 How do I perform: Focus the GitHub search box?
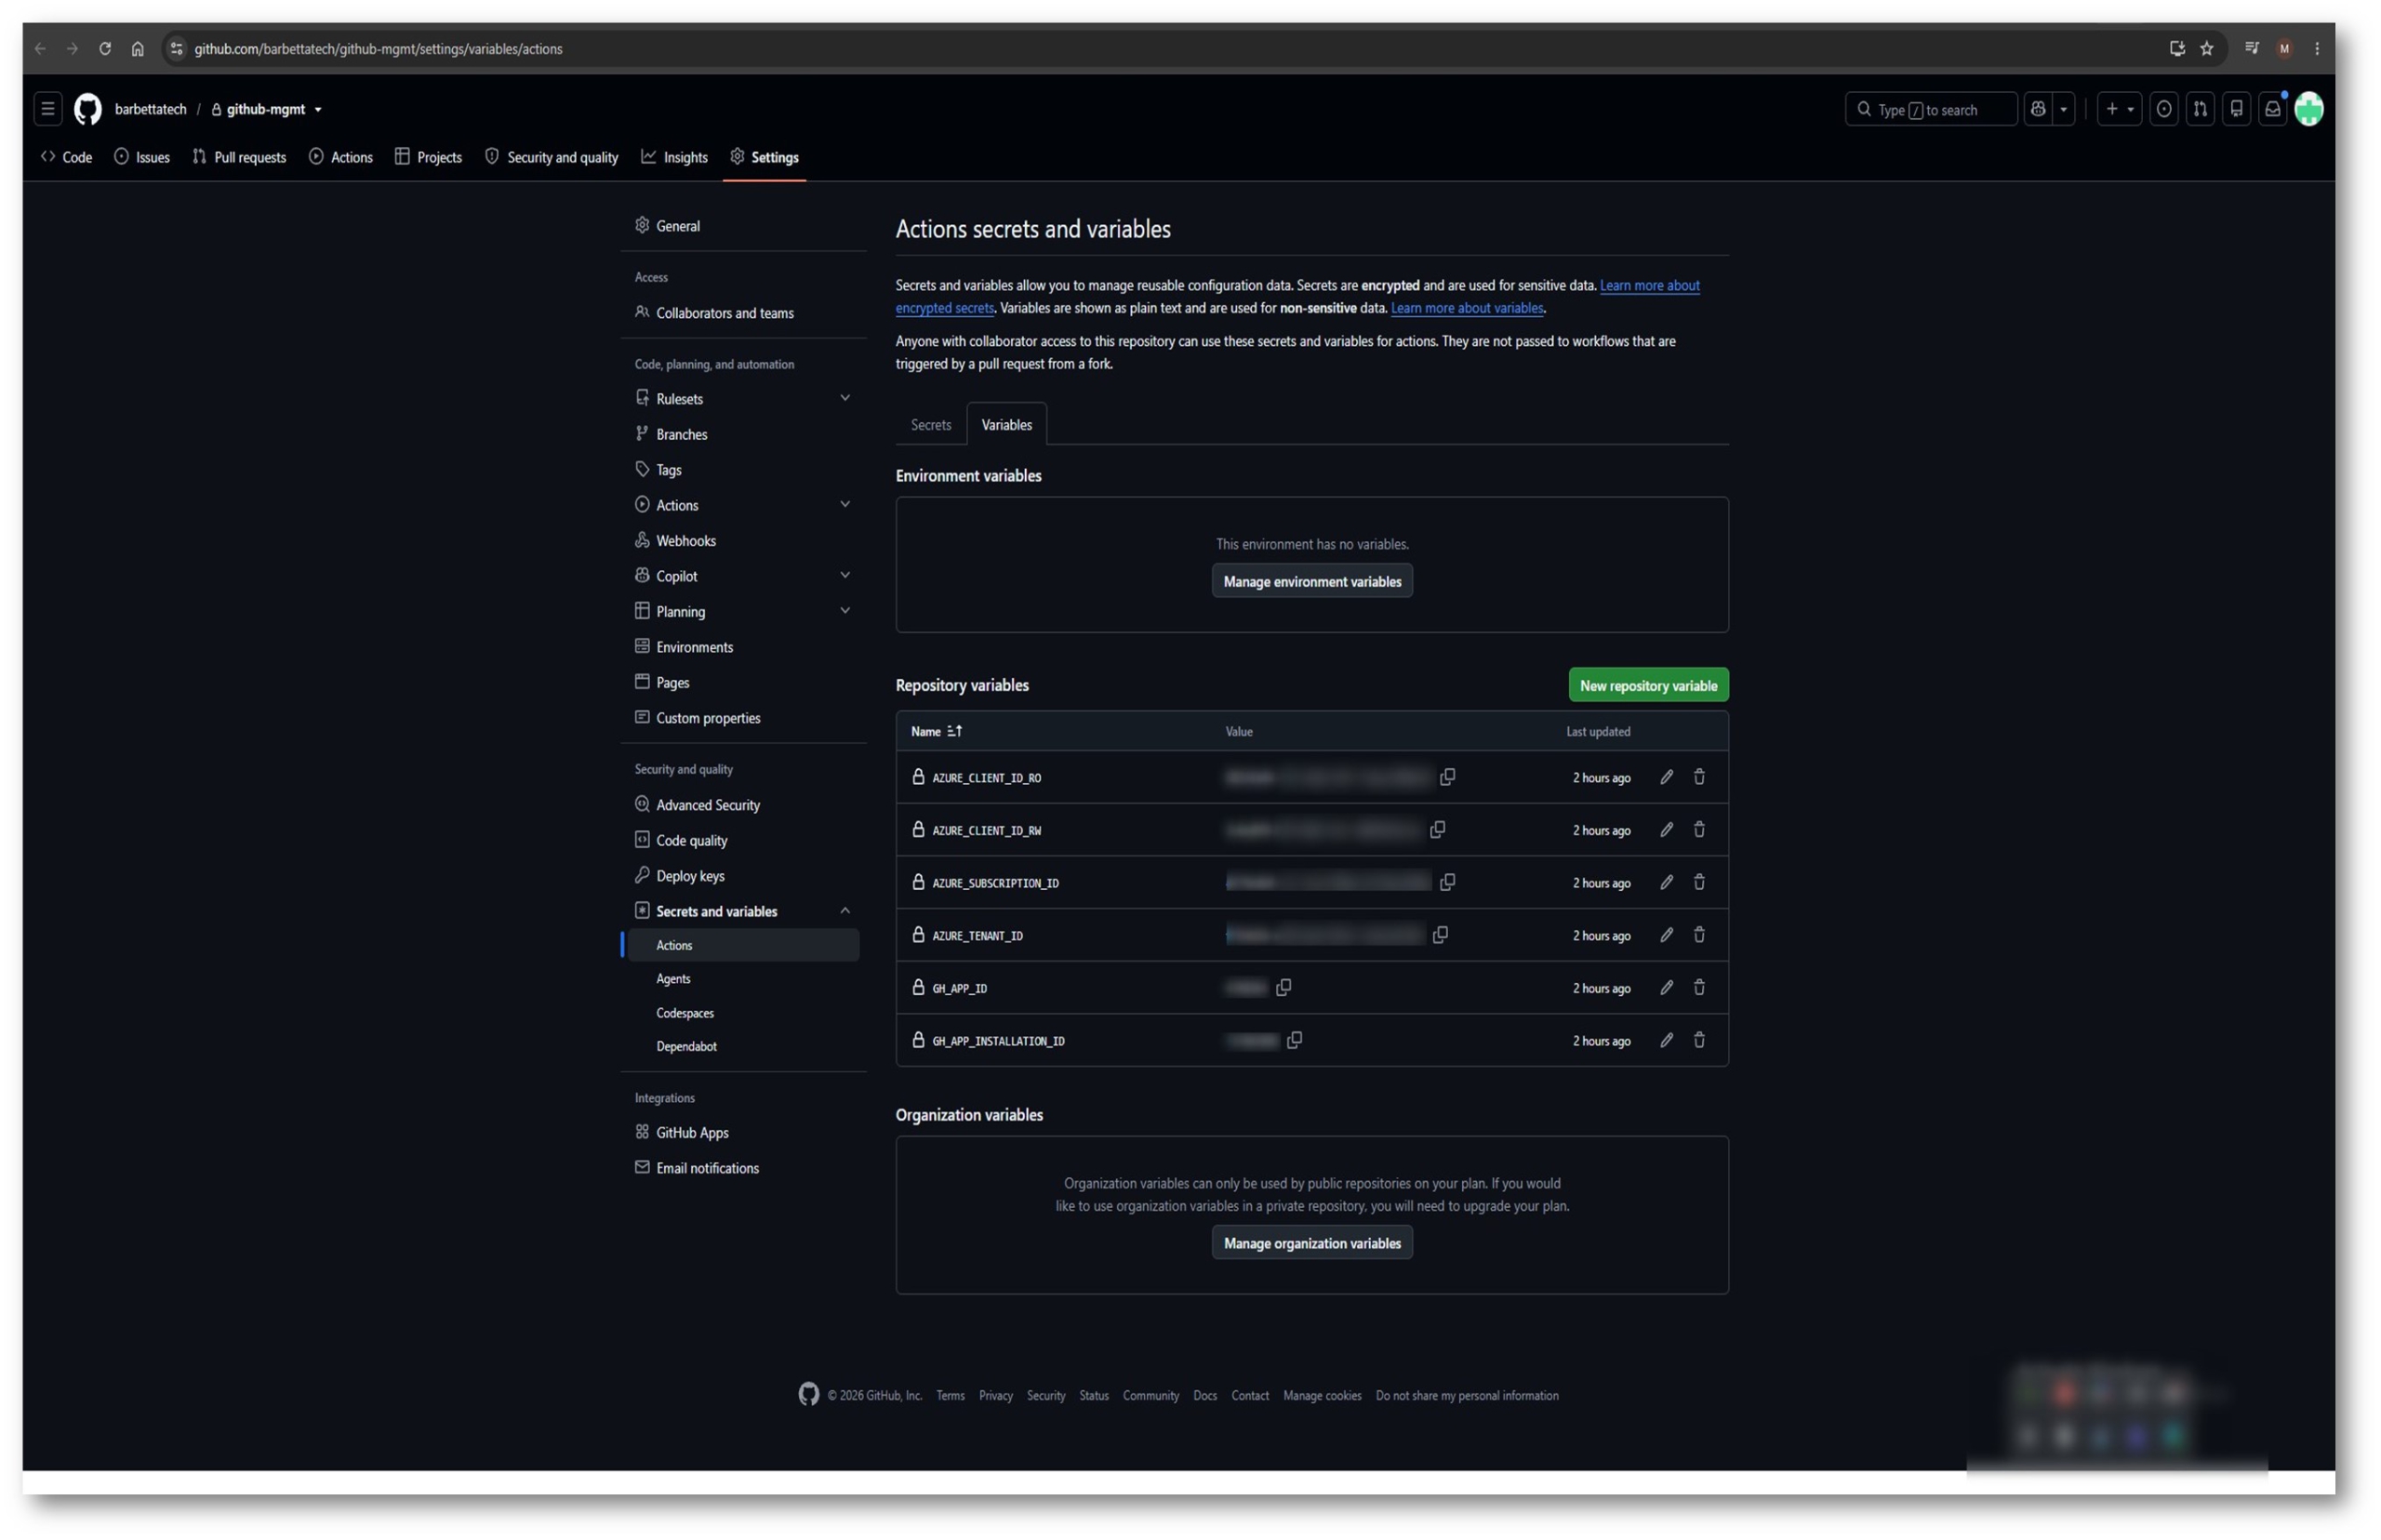tap(1930, 109)
